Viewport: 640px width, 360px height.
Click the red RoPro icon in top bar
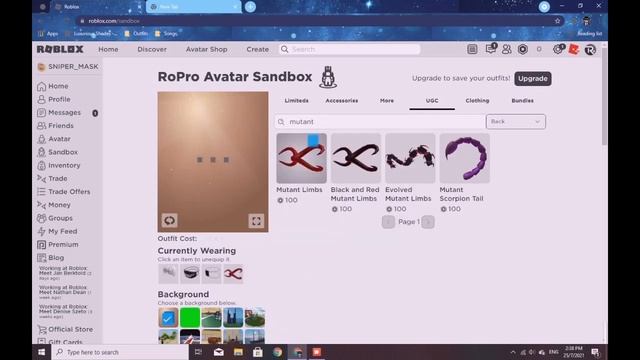[x=574, y=49]
